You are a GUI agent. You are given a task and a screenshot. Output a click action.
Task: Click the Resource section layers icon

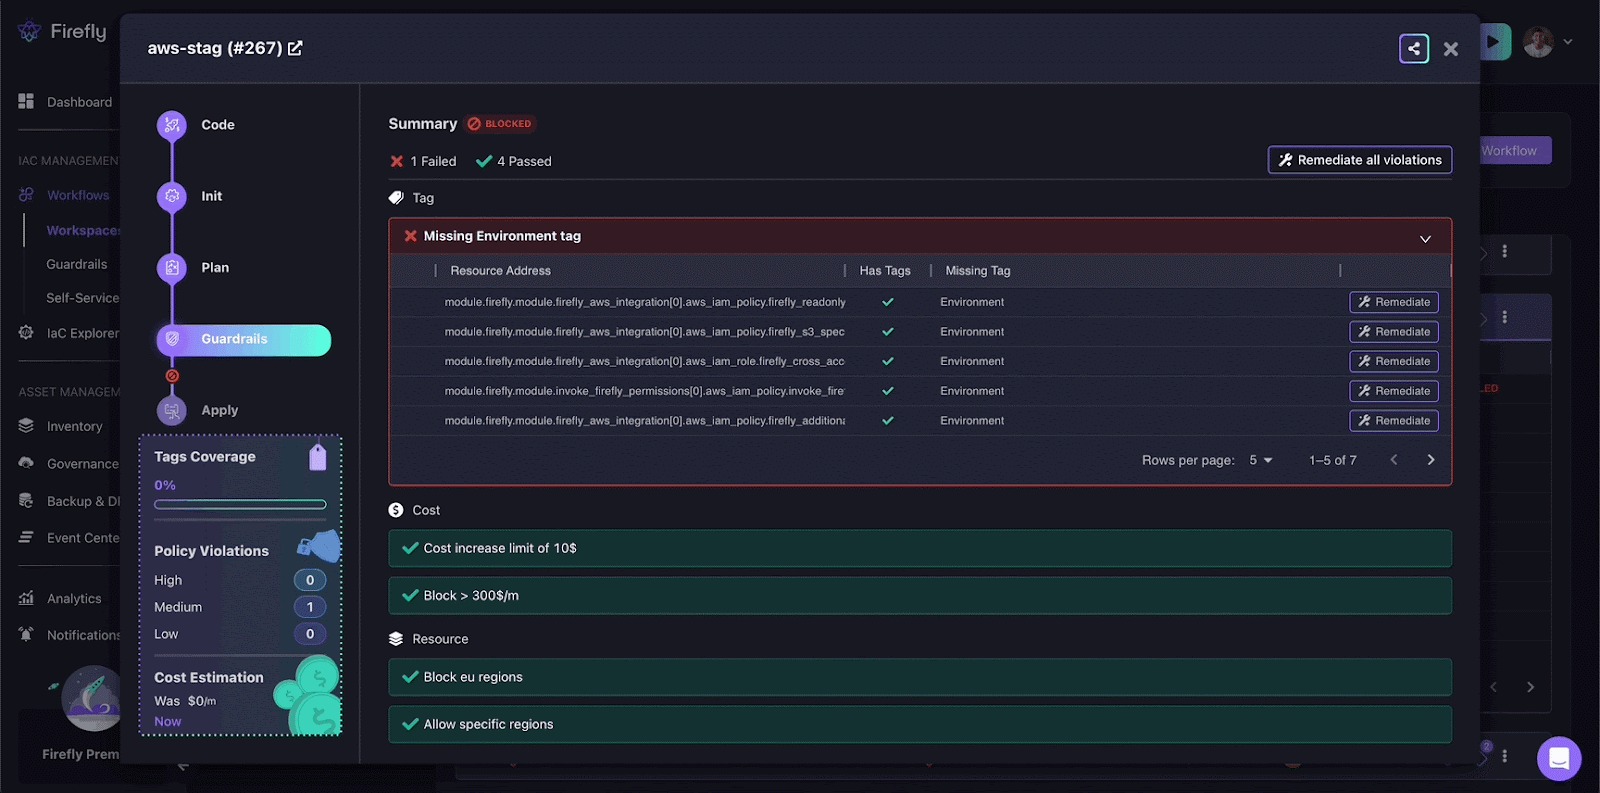396,639
